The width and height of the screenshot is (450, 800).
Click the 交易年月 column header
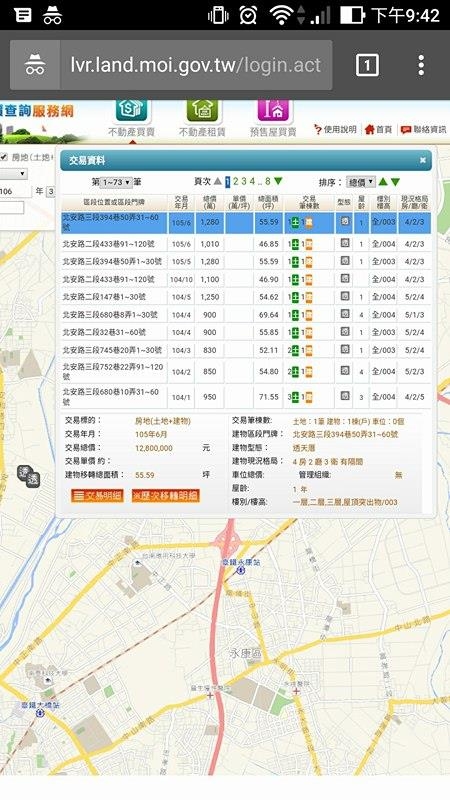tap(181, 203)
